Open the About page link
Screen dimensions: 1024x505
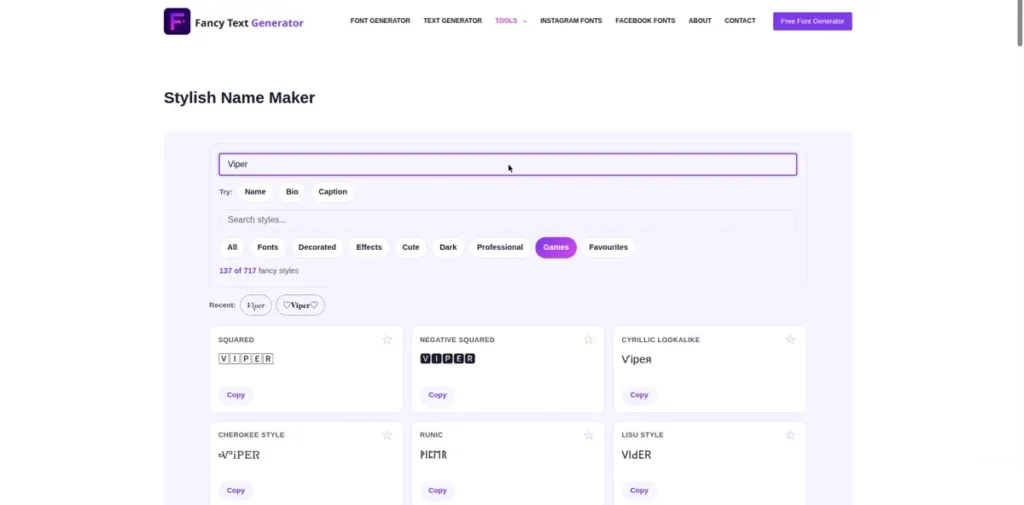click(700, 21)
